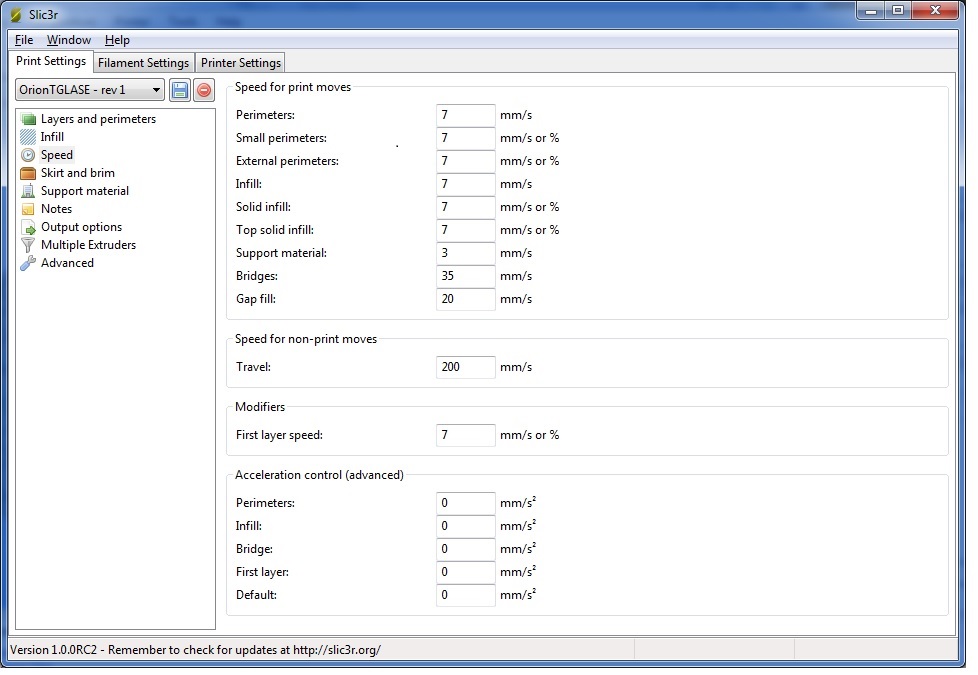
Task: Switch to the Filament Settings tab
Action: pos(144,63)
